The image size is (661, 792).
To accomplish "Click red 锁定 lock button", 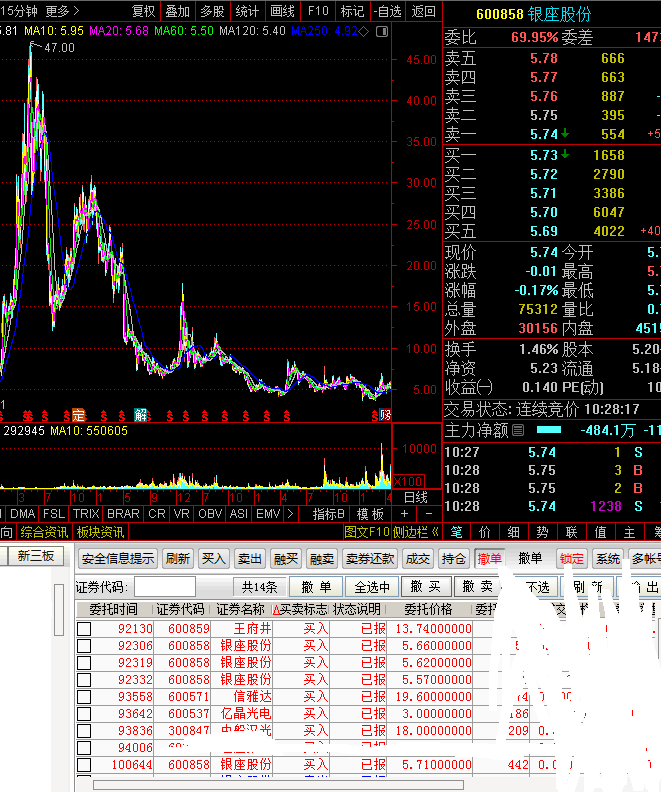I will (x=571, y=559).
